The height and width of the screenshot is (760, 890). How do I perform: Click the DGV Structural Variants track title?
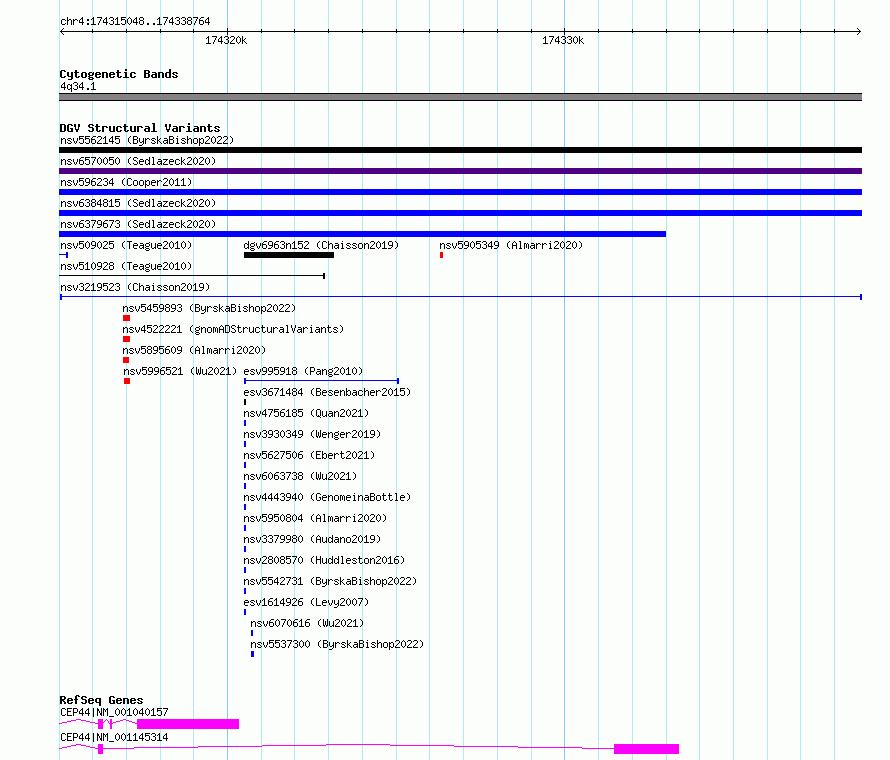(x=140, y=128)
